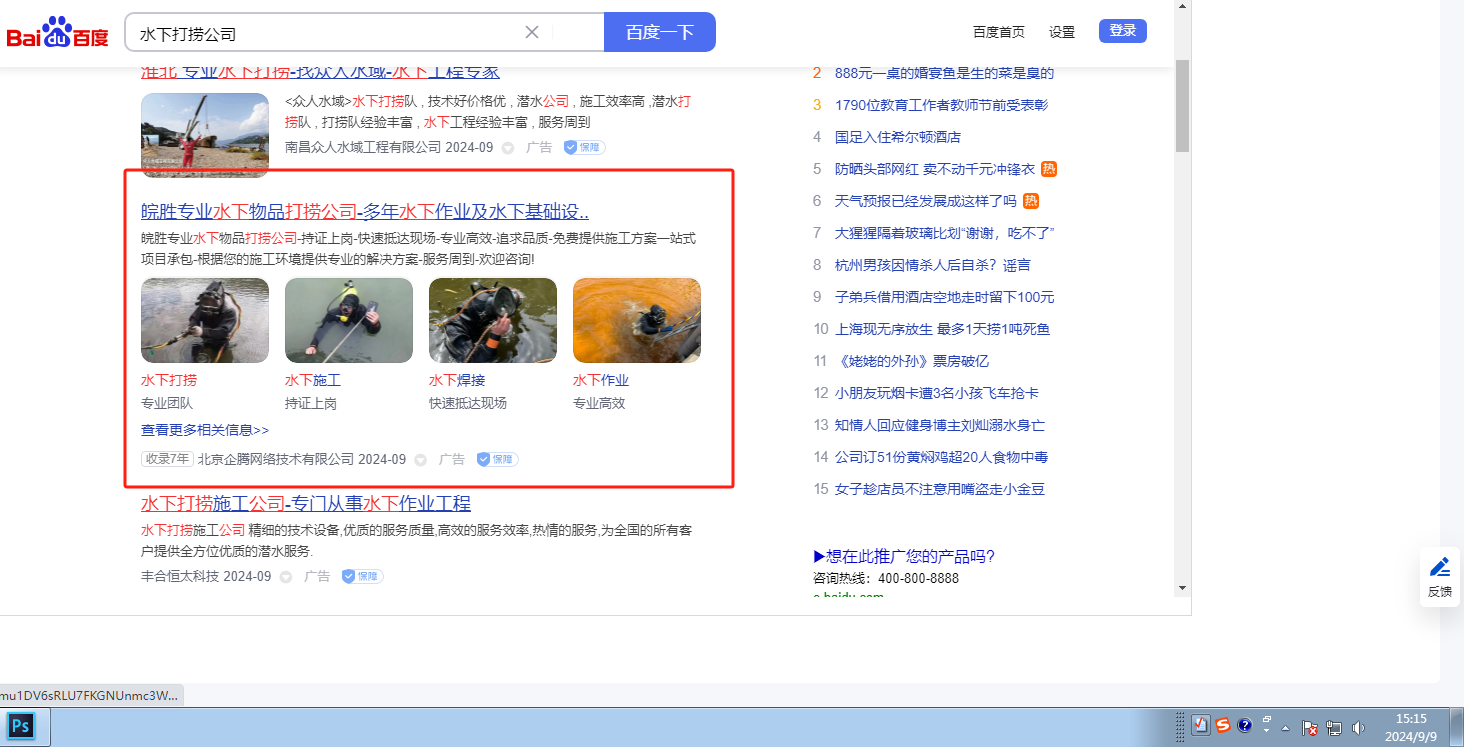
Task: Open the 水下打捞 diver image
Action: point(205,320)
